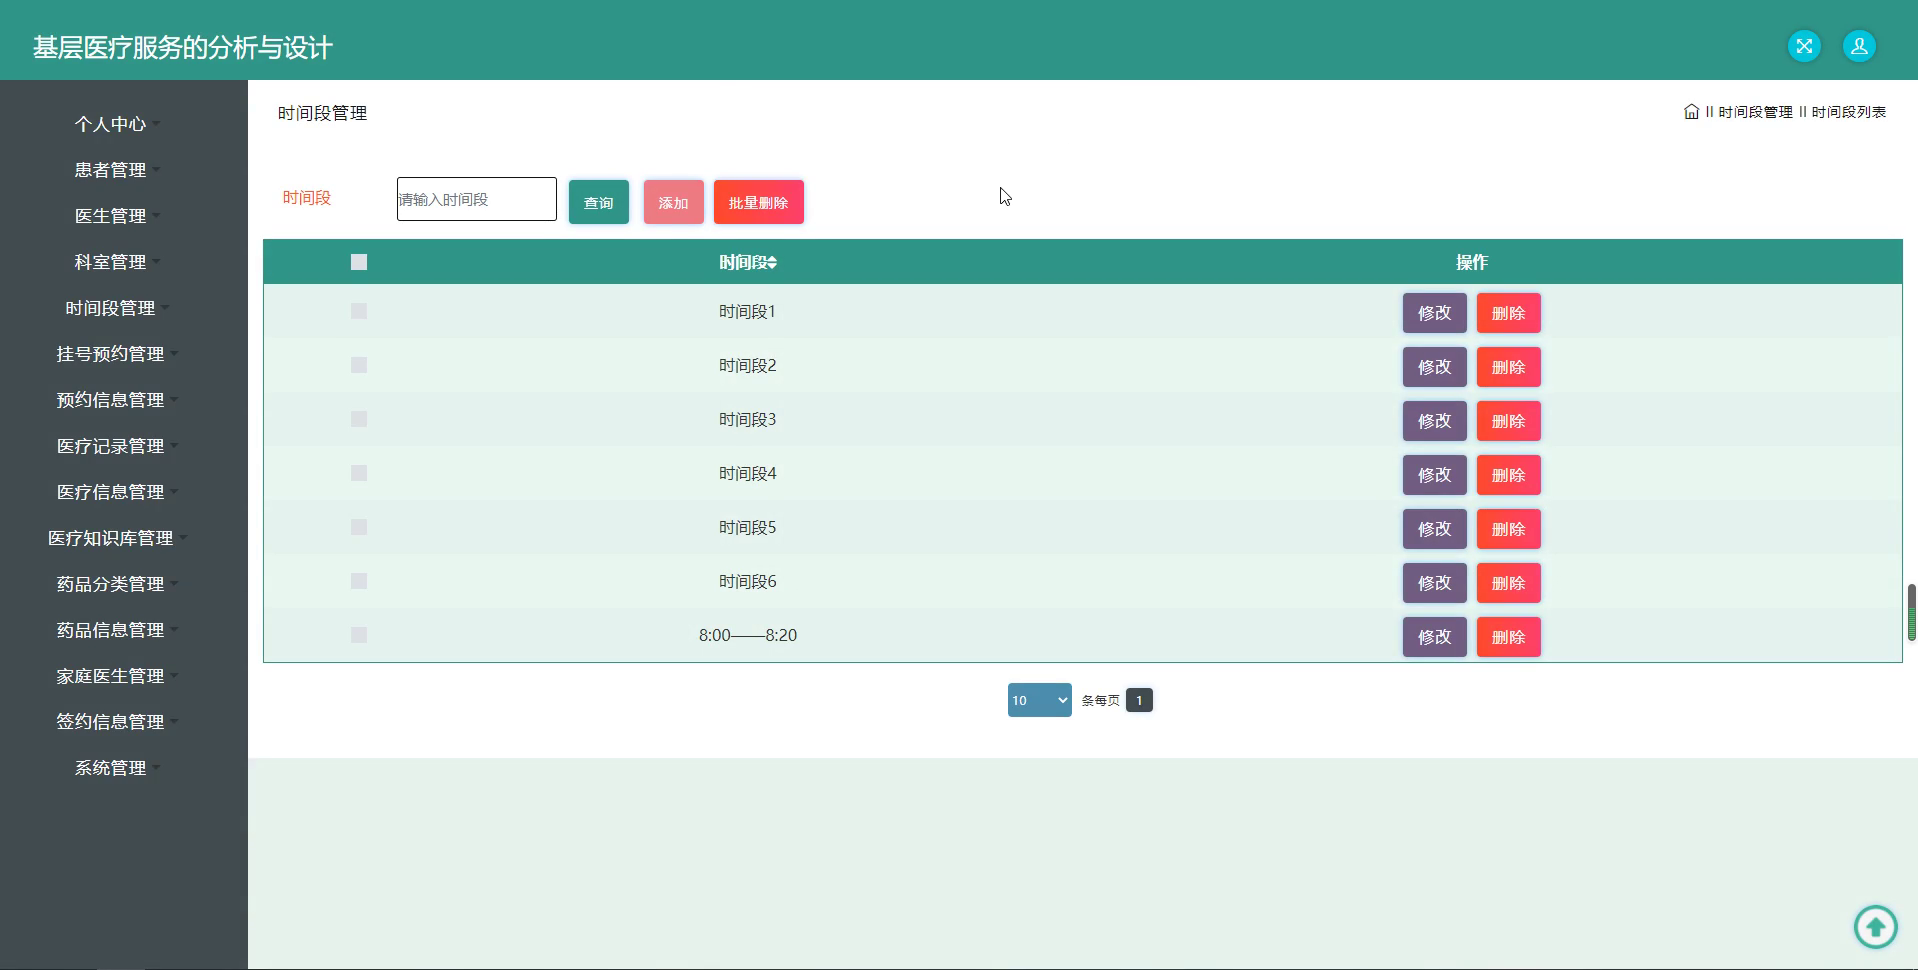Click the site title 基层医疗服务的分析与设计
This screenshot has height=970, width=1918.
click(182, 47)
